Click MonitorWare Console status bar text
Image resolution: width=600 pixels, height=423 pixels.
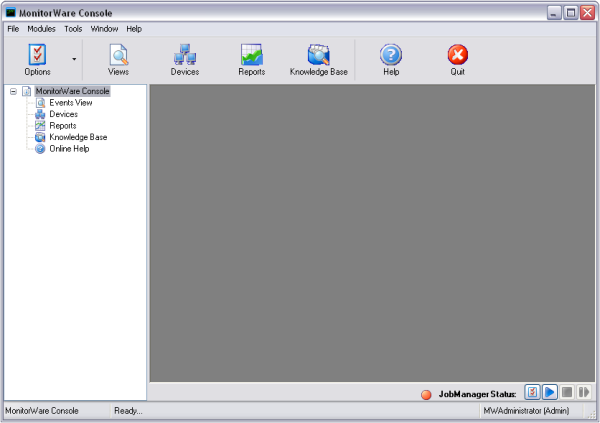(42, 411)
